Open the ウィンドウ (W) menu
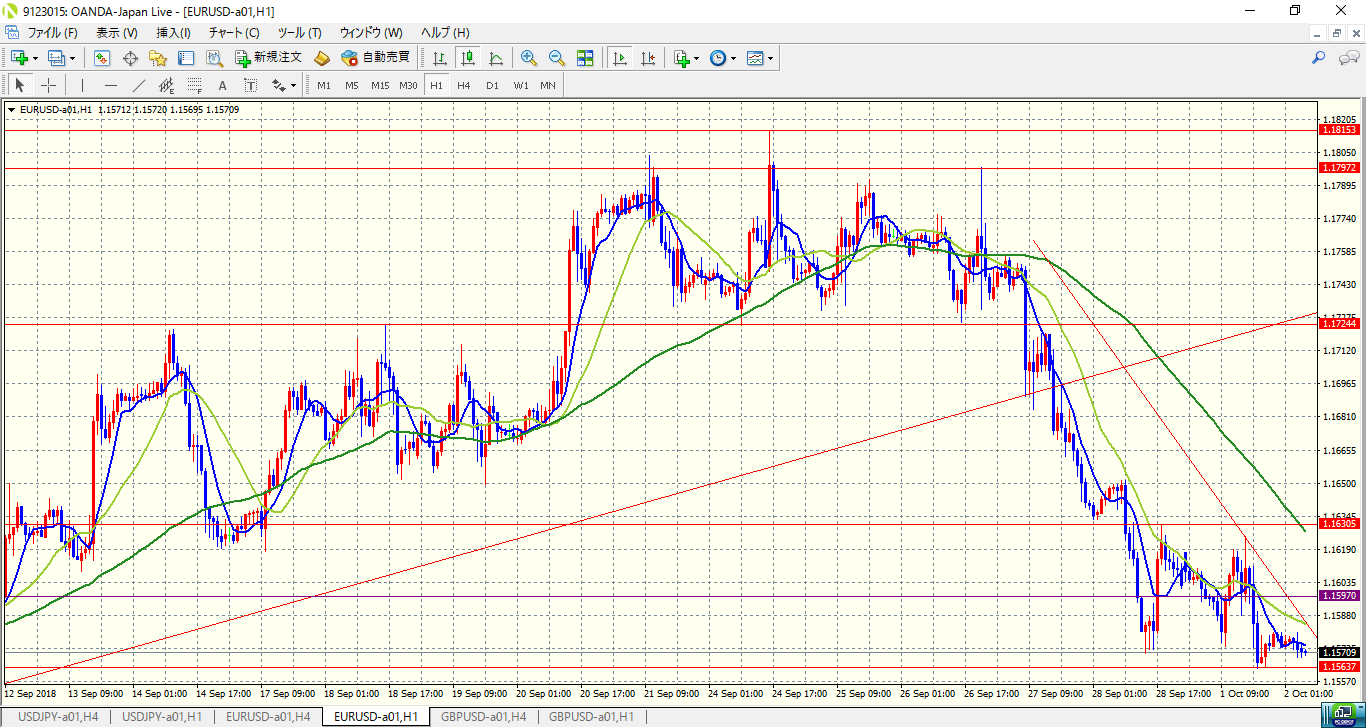1366x728 pixels. coord(371,33)
